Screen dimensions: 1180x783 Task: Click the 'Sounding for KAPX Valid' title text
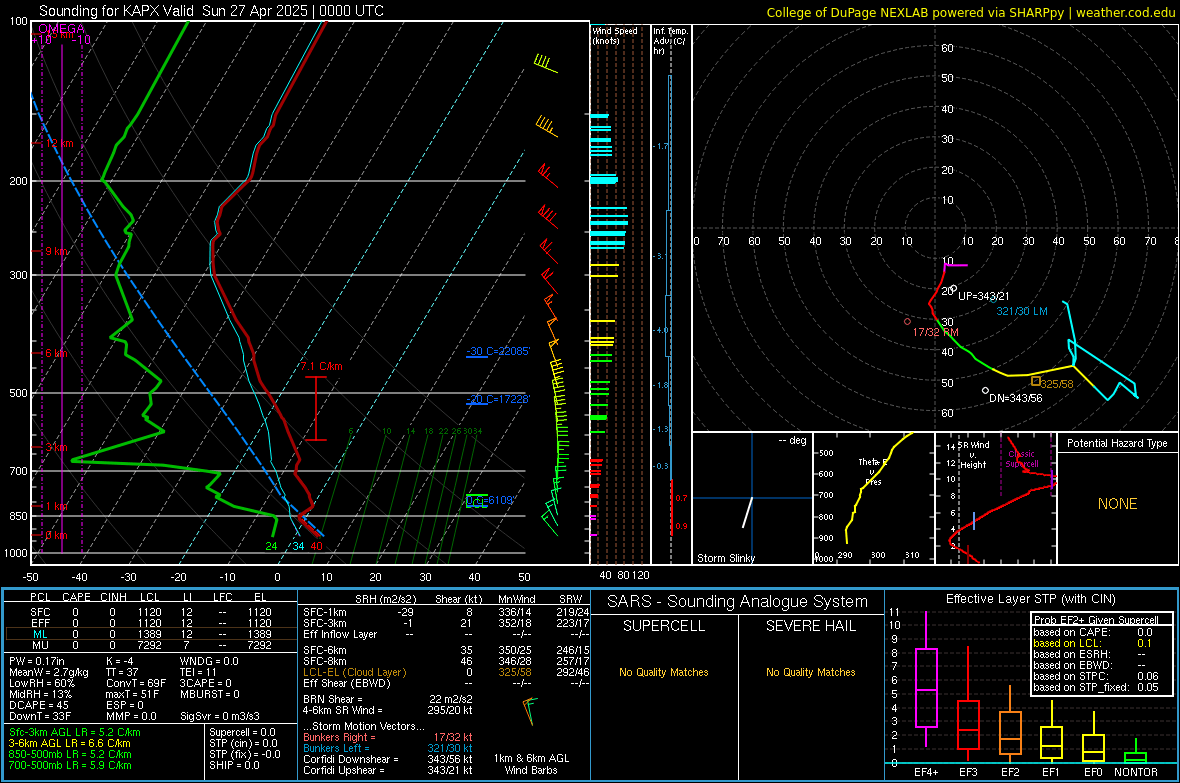pos(116,11)
